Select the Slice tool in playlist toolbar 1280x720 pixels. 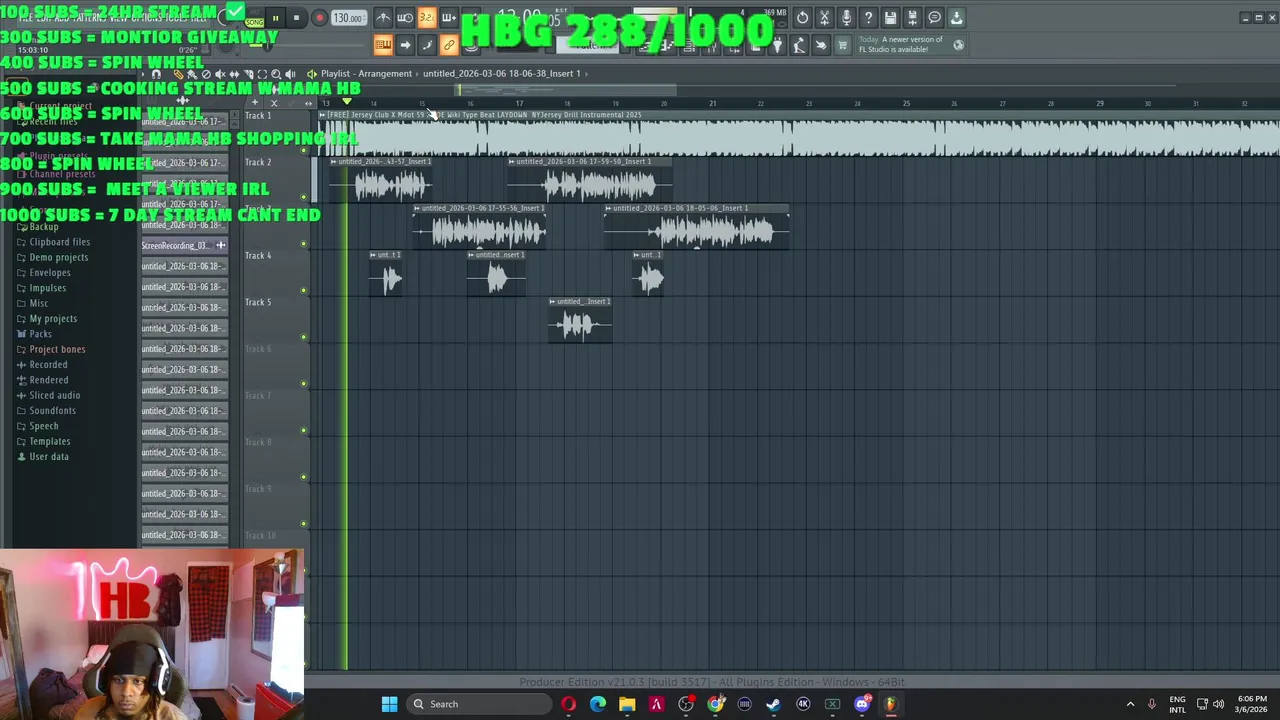tap(248, 74)
